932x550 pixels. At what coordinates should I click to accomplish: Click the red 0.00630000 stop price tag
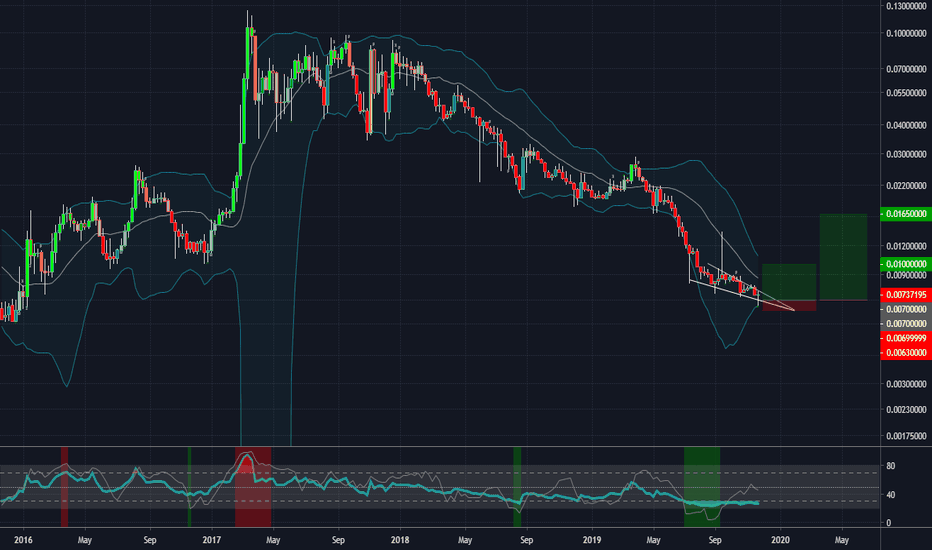[x=906, y=353]
